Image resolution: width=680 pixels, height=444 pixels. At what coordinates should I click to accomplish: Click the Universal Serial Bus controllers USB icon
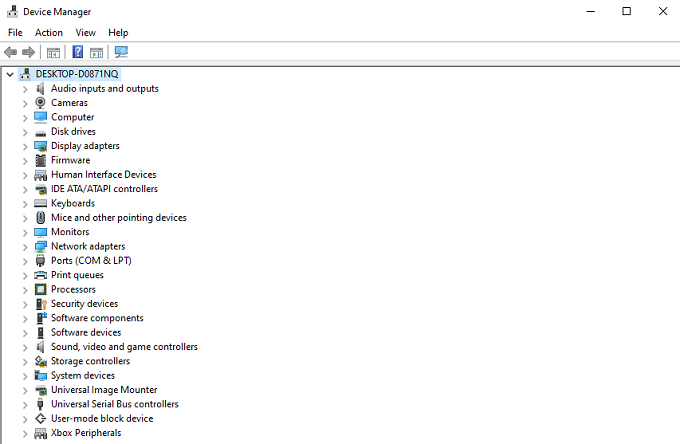(x=40, y=404)
